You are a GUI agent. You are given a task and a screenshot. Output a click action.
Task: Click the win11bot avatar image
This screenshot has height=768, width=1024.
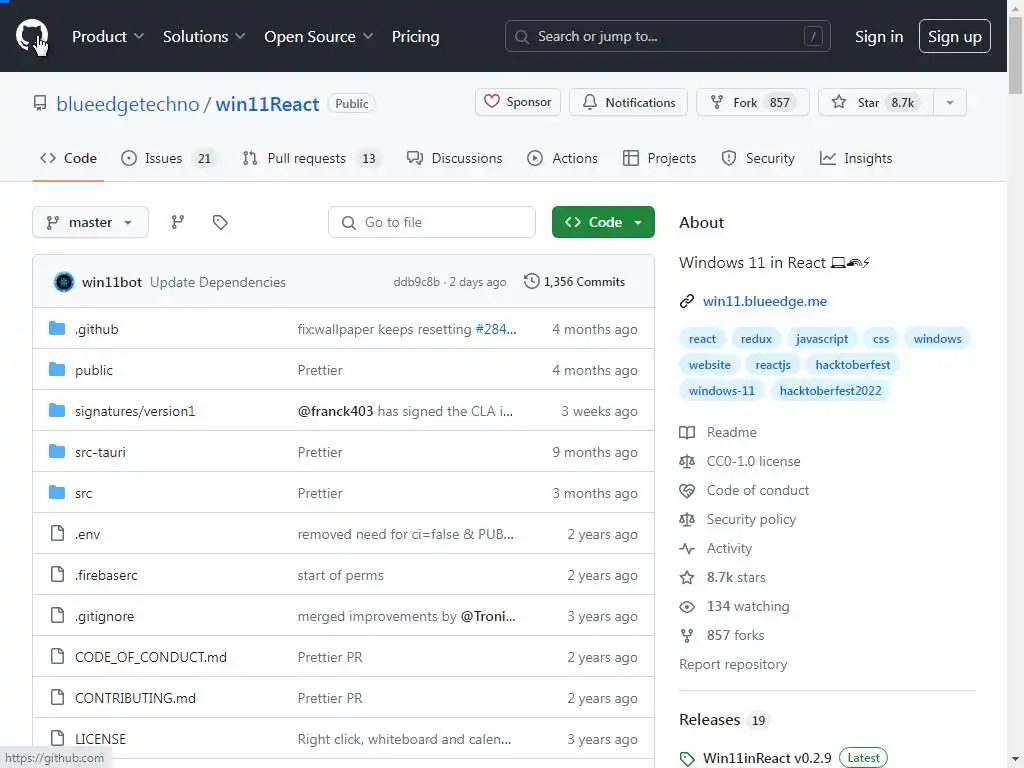tap(64, 282)
